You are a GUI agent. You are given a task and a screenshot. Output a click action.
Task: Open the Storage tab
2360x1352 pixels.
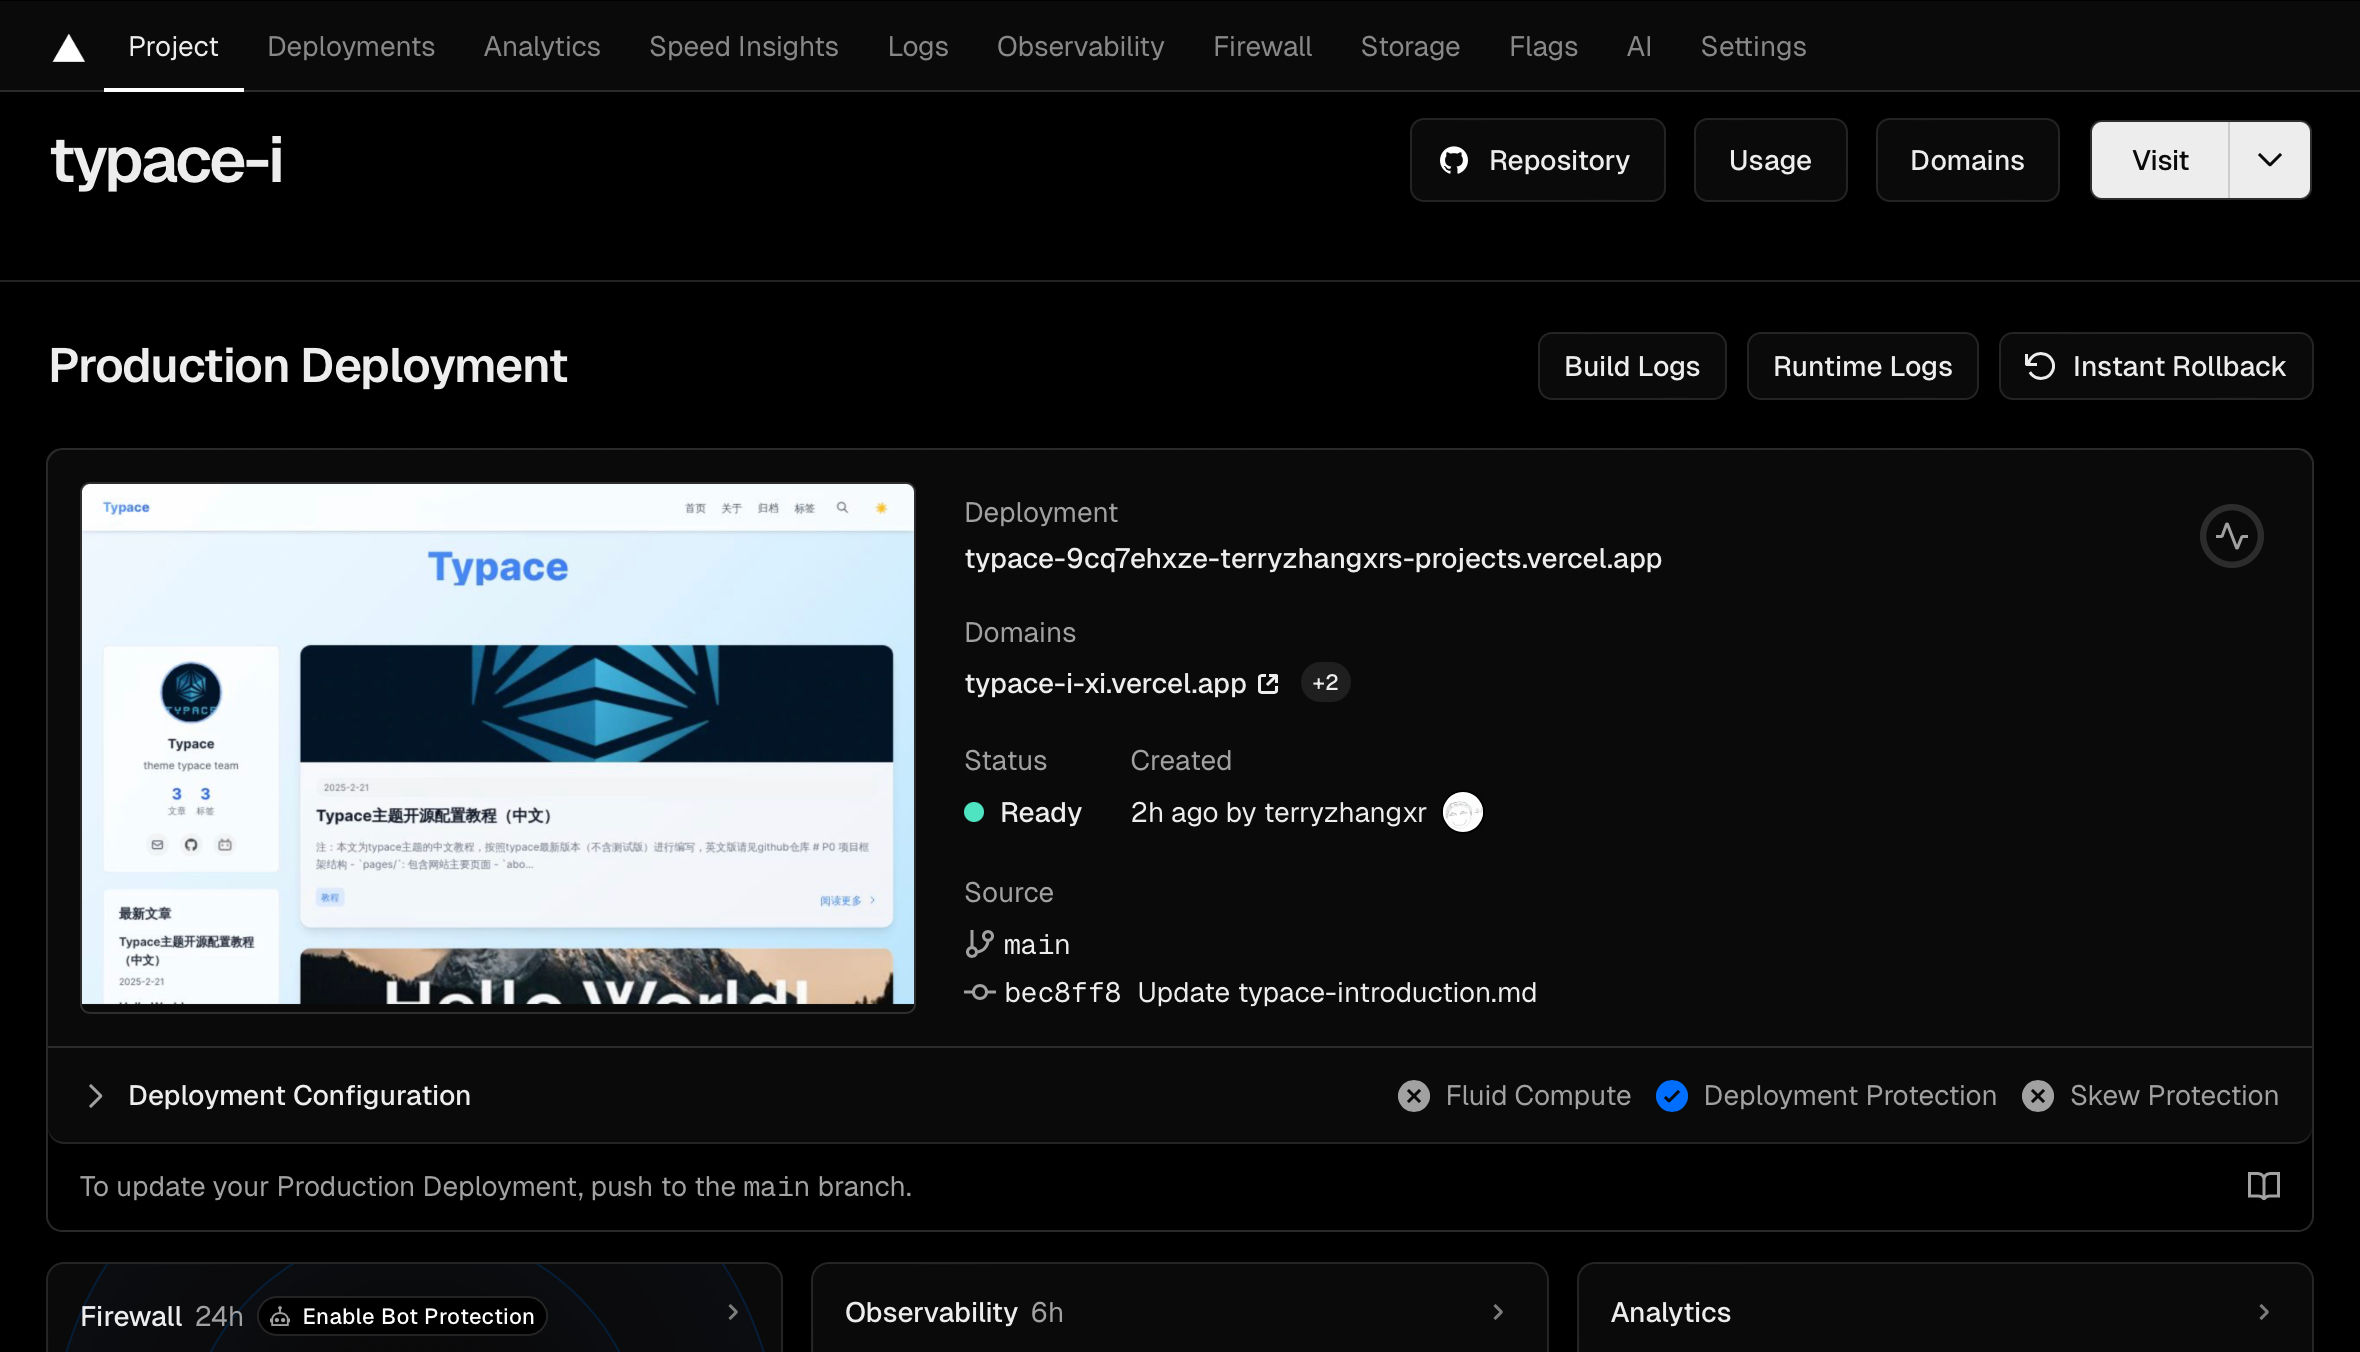(1410, 46)
